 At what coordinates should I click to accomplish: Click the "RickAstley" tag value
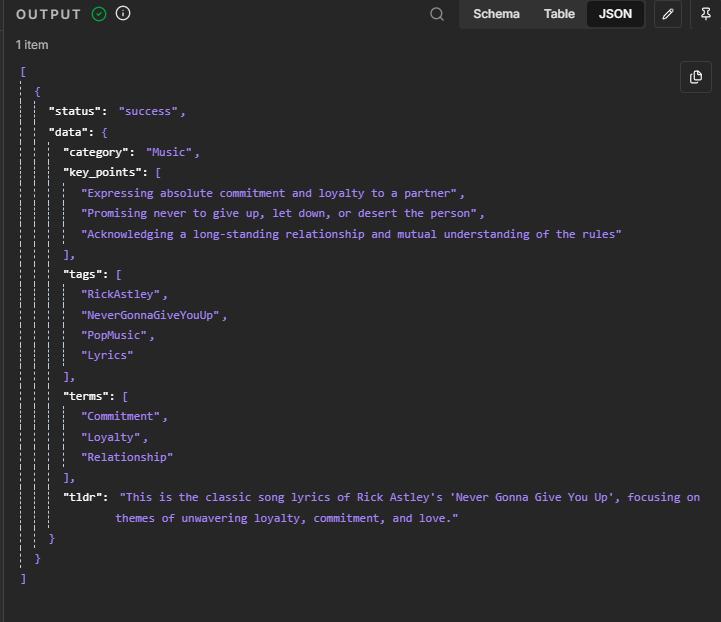coord(120,294)
